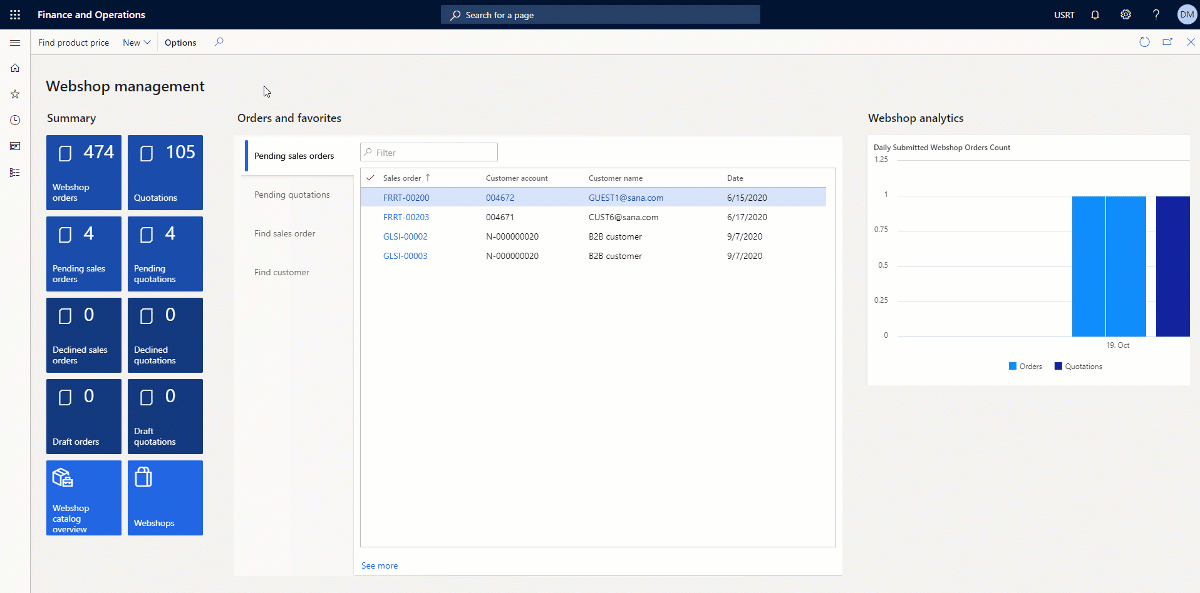Open Modules list icon in sidebar
Image resolution: width=1200 pixels, height=593 pixels.
[x=15, y=172]
